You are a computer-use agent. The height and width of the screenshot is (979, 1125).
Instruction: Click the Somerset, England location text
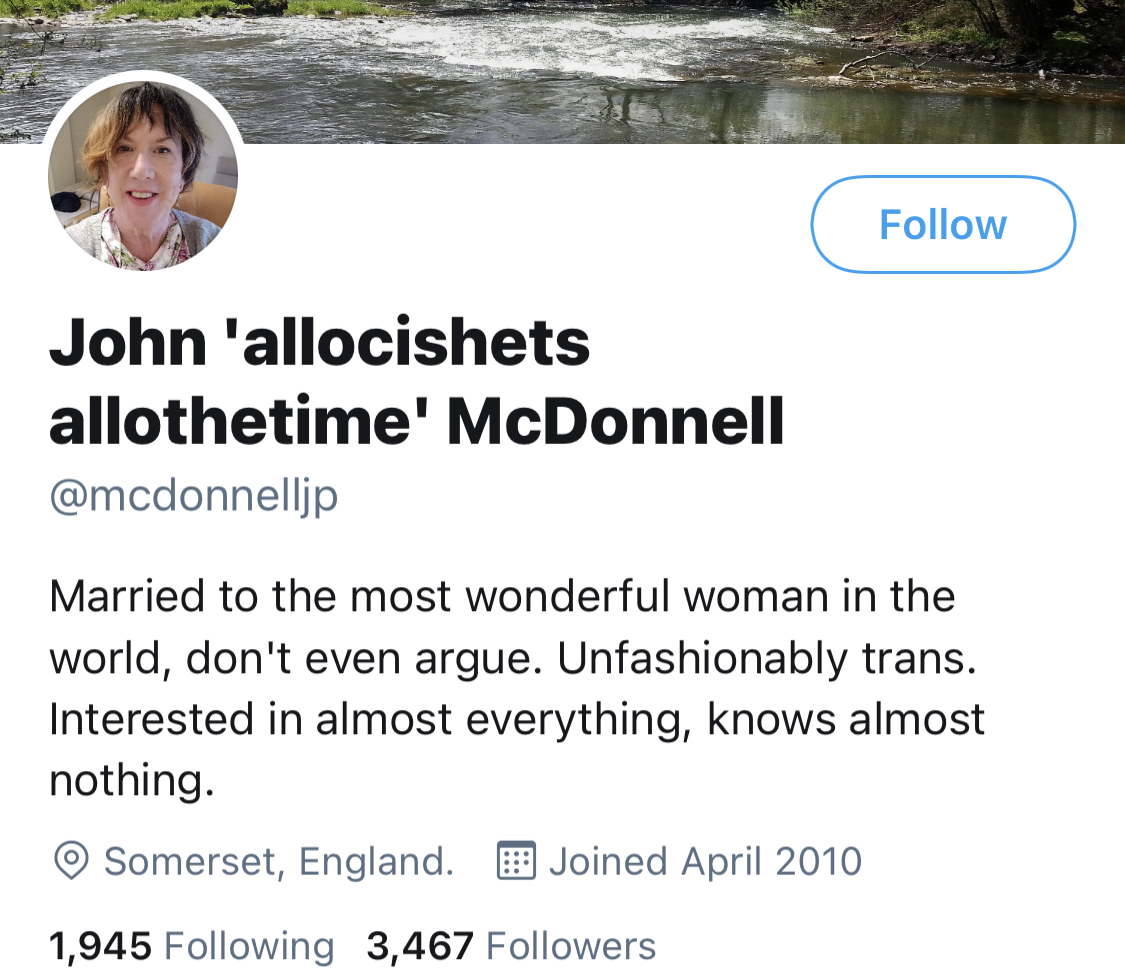tap(279, 861)
